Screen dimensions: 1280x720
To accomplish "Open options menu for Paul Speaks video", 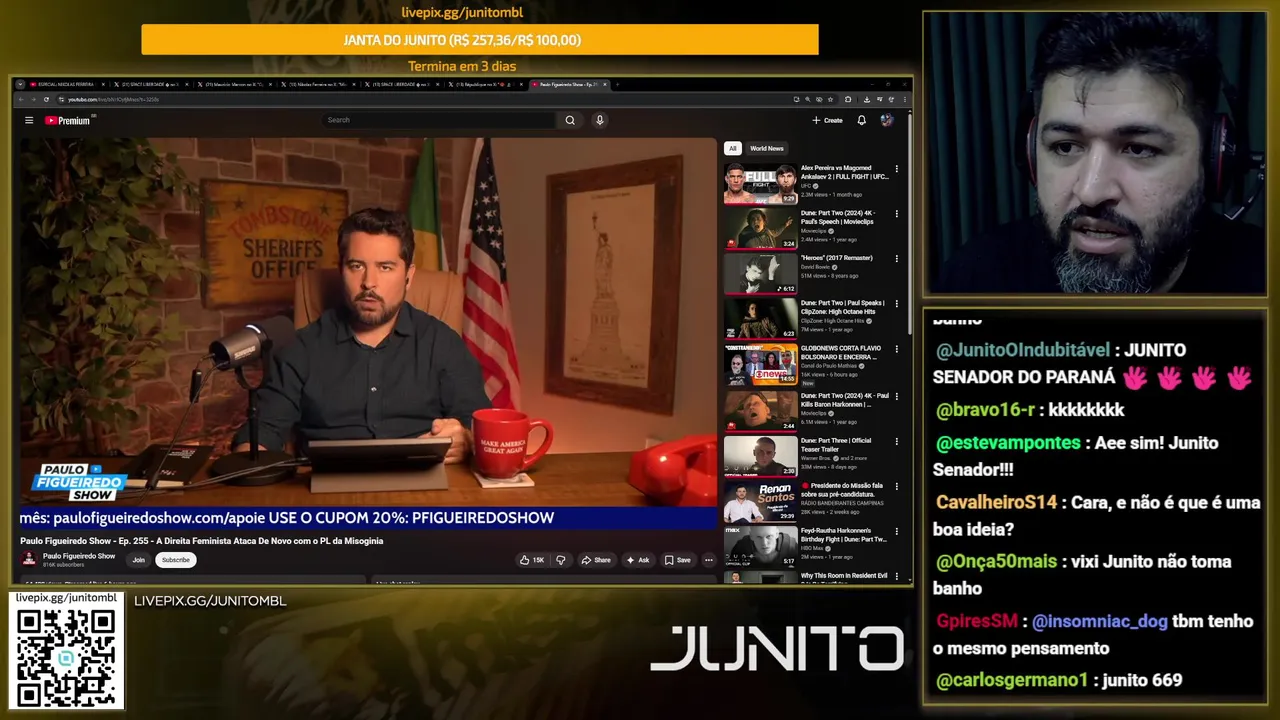I will point(896,303).
